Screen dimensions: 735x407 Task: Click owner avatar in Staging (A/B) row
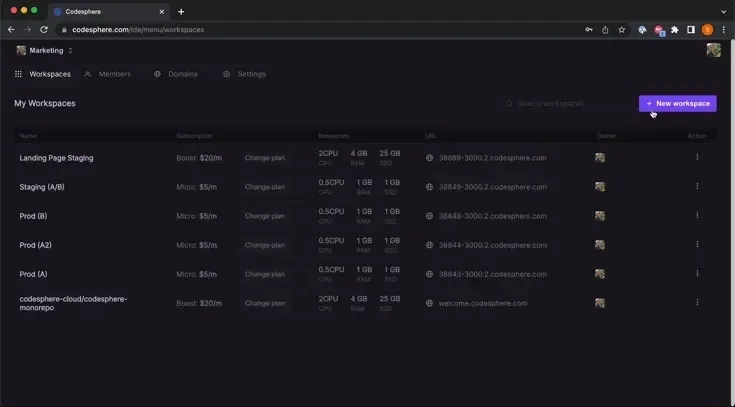coord(600,186)
